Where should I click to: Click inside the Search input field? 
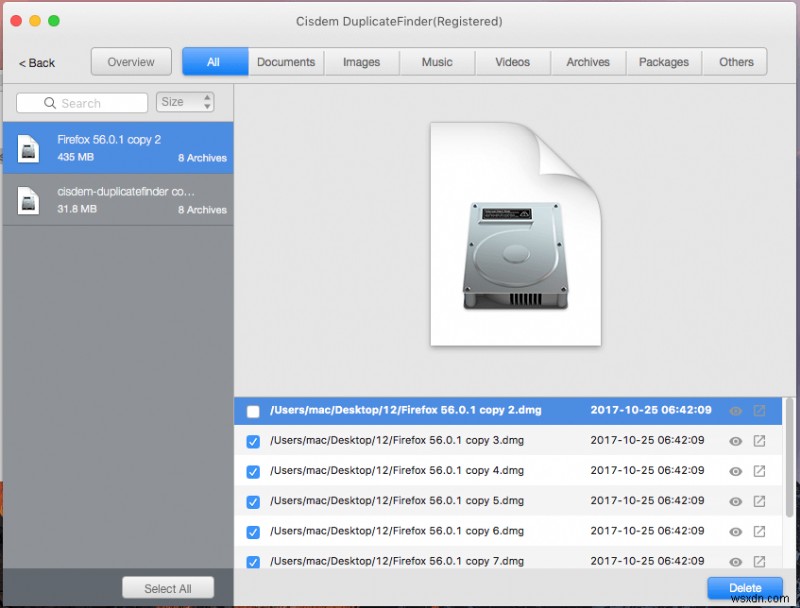(95, 103)
